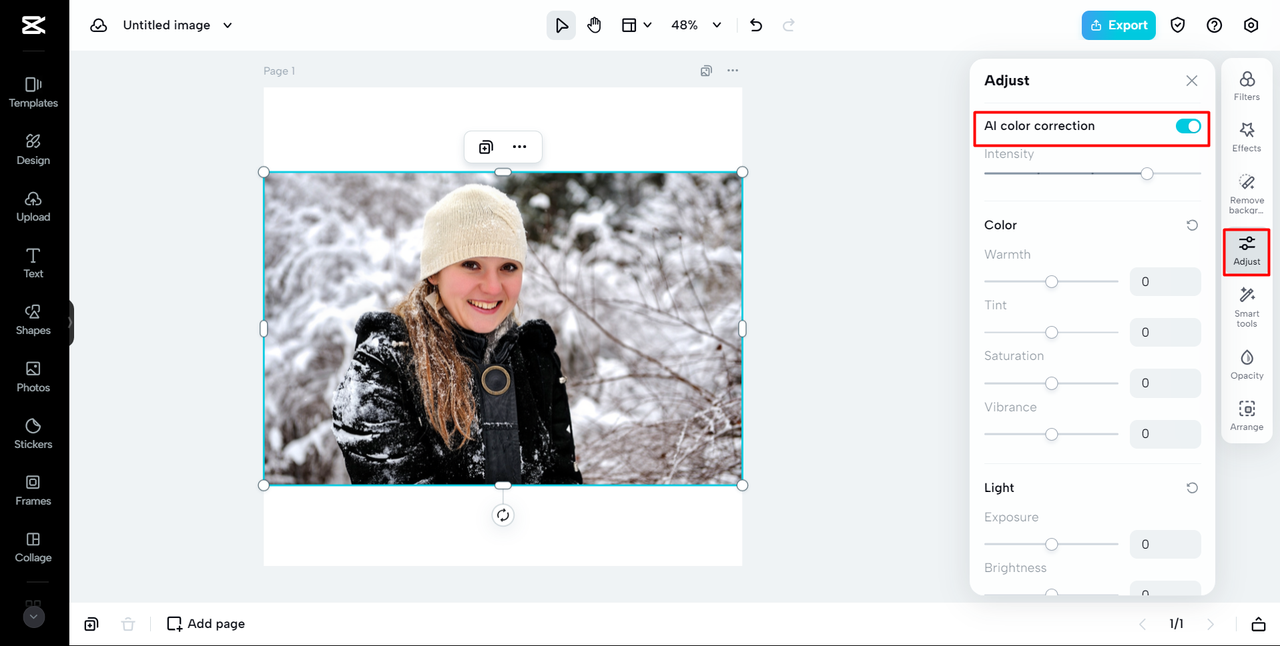Open the Collage panel
Viewport: 1280px width, 646px height.
pyautogui.click(x=33, y=547)
